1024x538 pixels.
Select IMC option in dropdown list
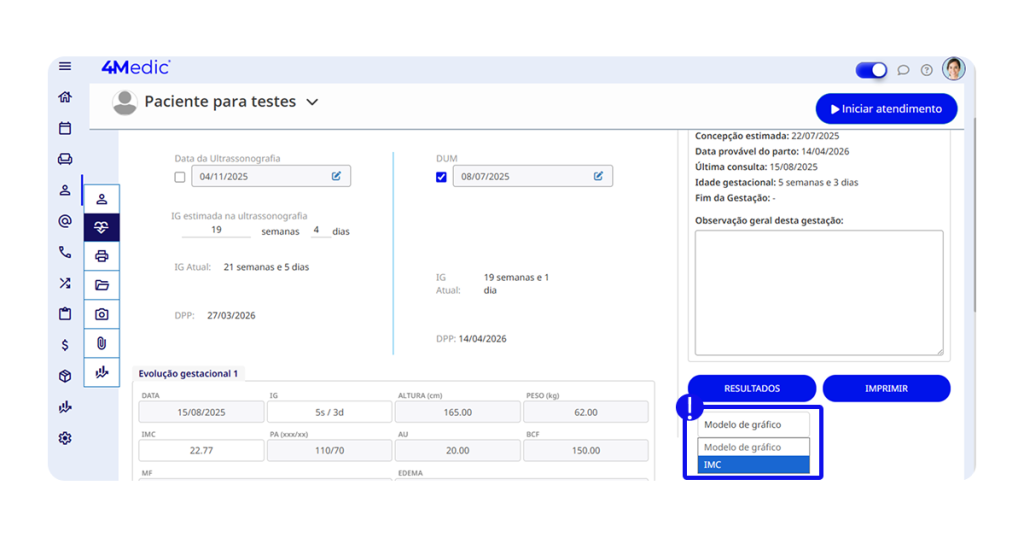tap(753, 465)
